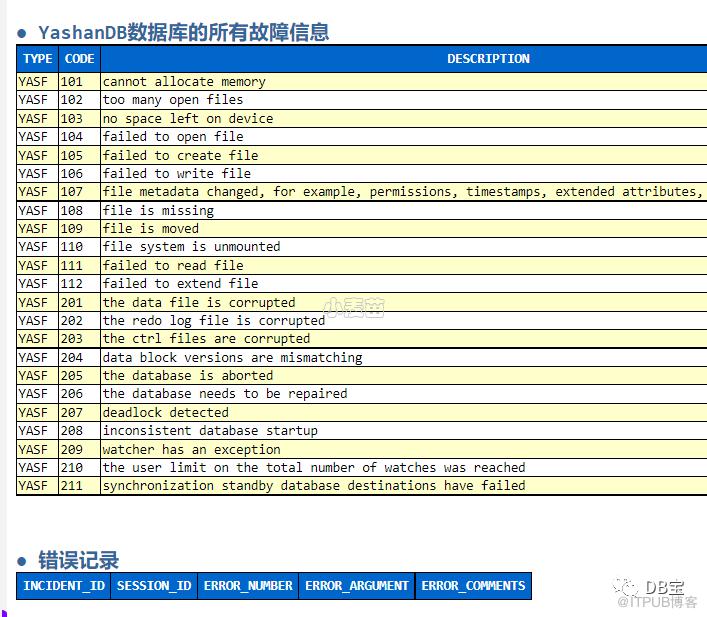Select the 'cannot allocate memory' description cell

(184, 82)
